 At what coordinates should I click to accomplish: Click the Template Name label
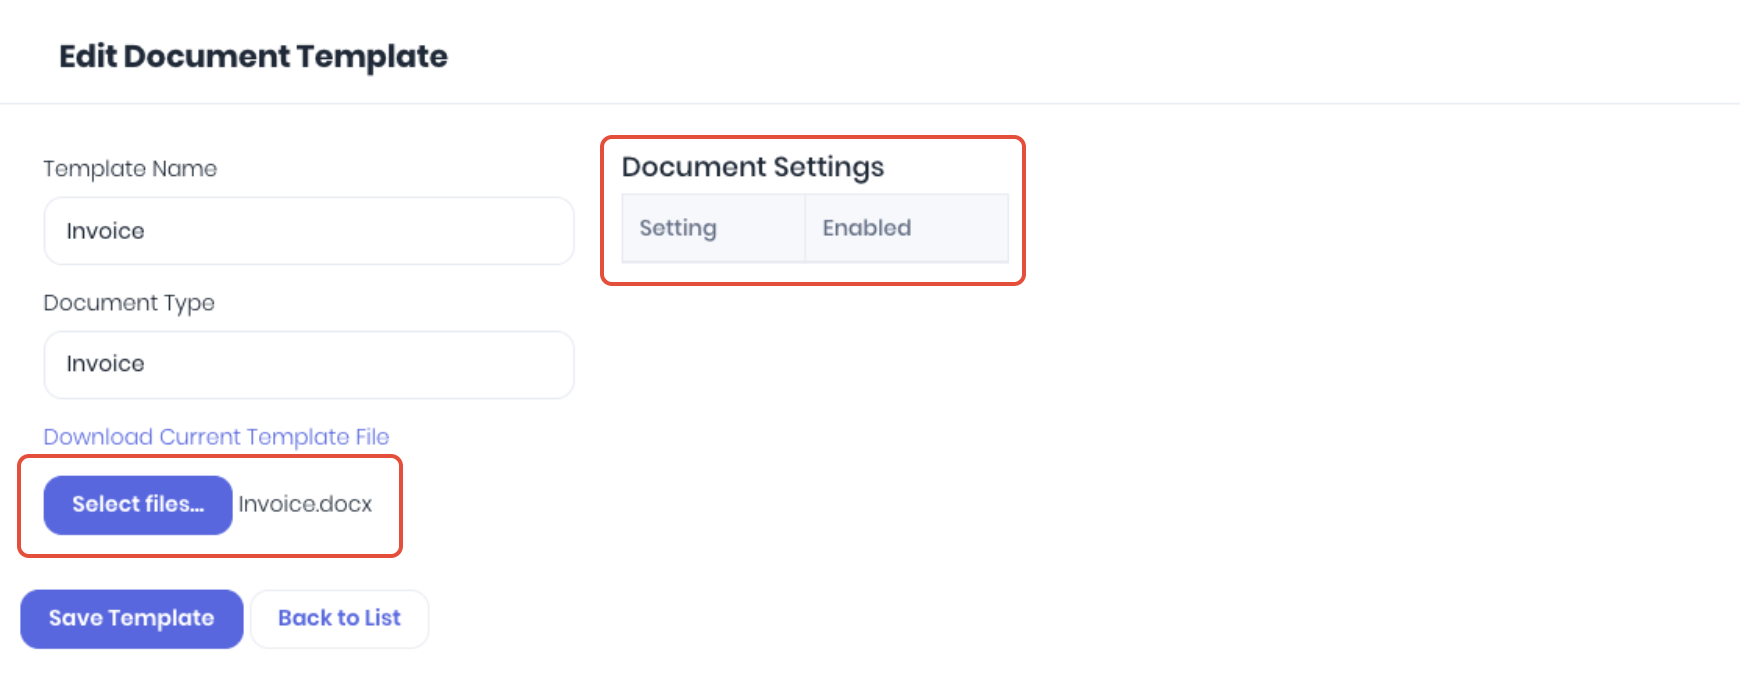[x=130, y=169]
